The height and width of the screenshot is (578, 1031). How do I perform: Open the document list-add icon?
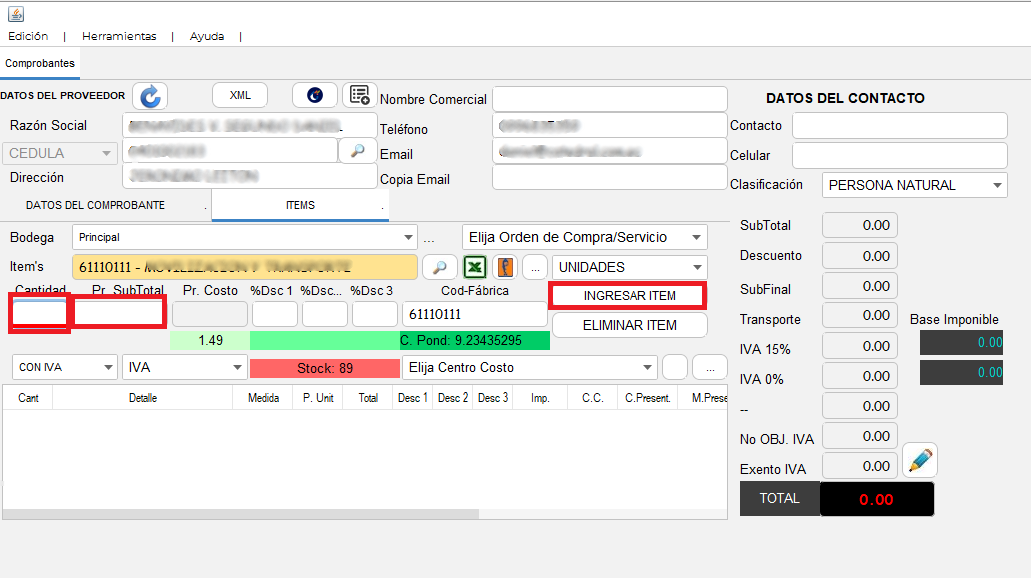360,95
